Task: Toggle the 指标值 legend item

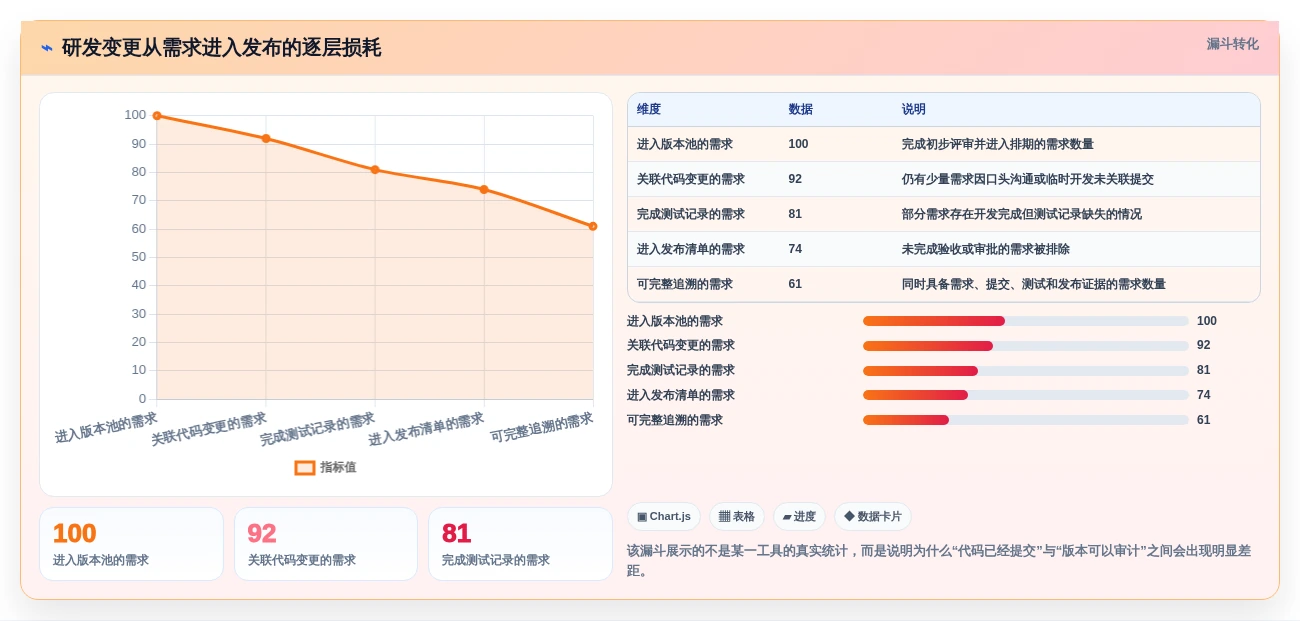Action: [x=325, y=467]
